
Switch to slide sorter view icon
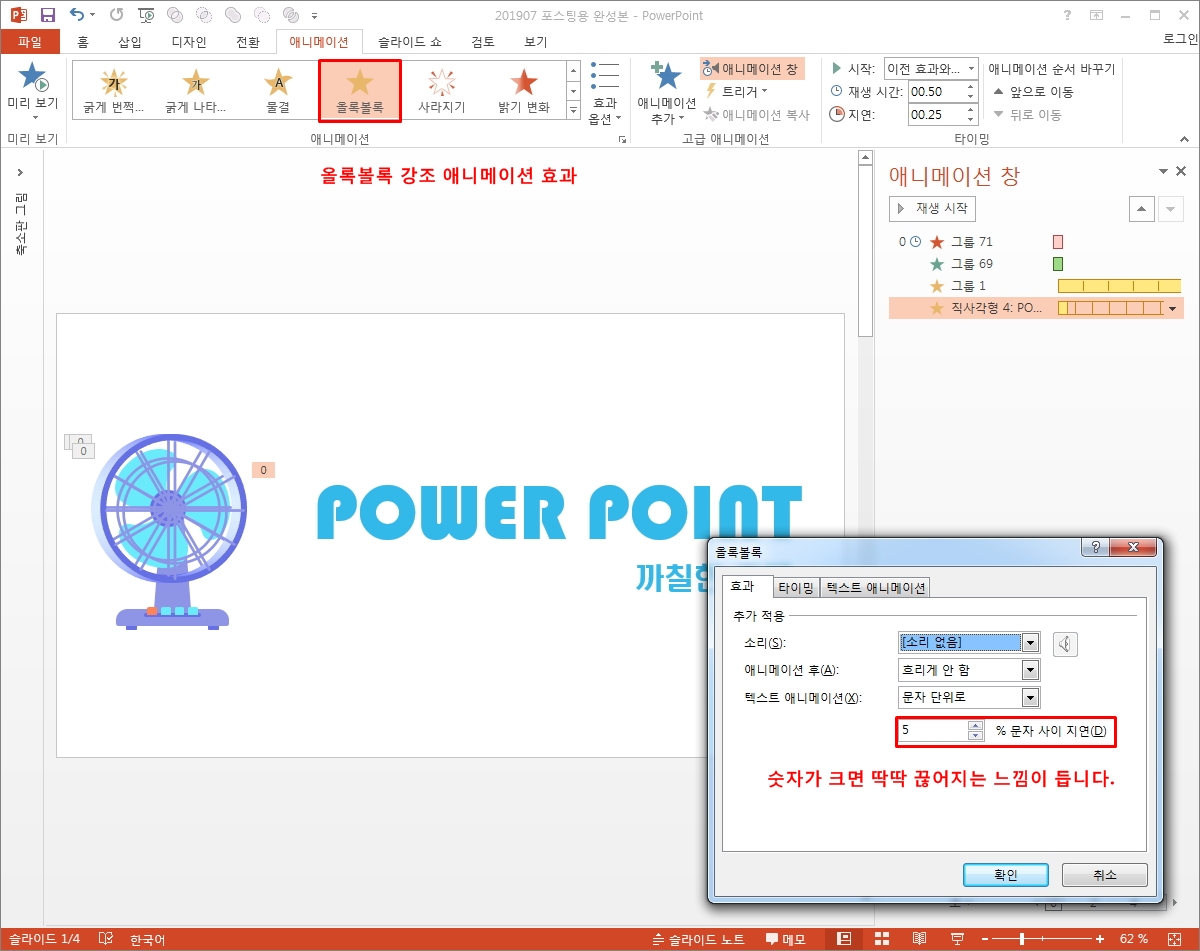tap(881, 939)
